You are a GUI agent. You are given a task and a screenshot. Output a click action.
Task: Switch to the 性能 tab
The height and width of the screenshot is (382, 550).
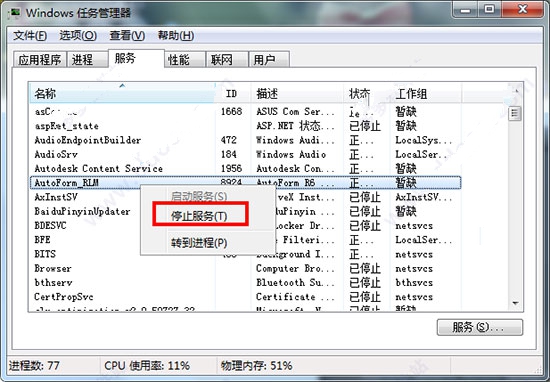(185, 60)
